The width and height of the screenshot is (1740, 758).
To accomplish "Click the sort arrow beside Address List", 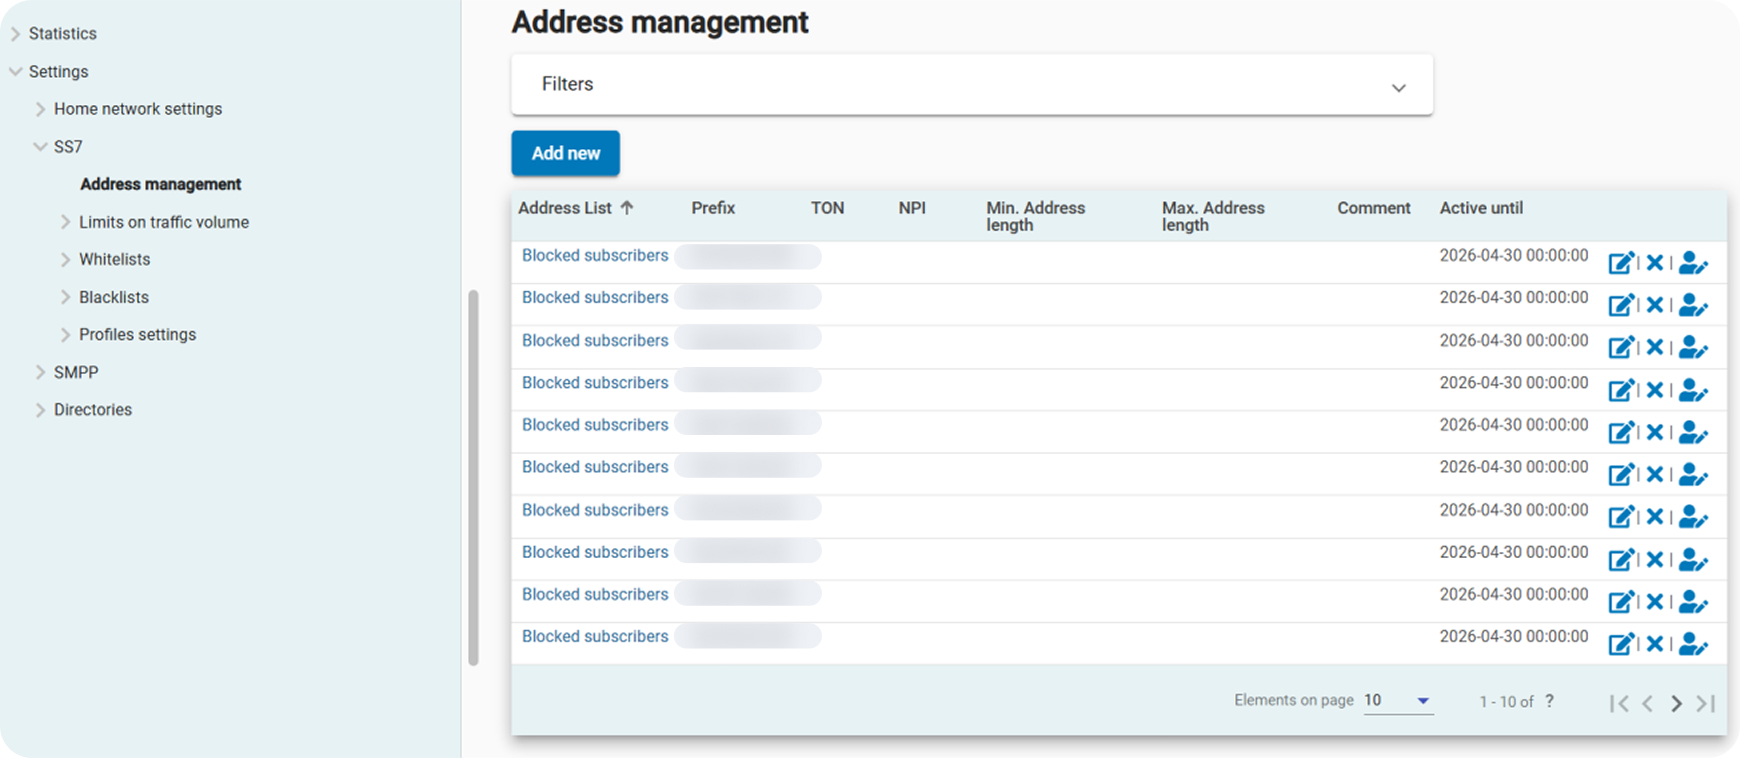I will [x=627, y=208].
